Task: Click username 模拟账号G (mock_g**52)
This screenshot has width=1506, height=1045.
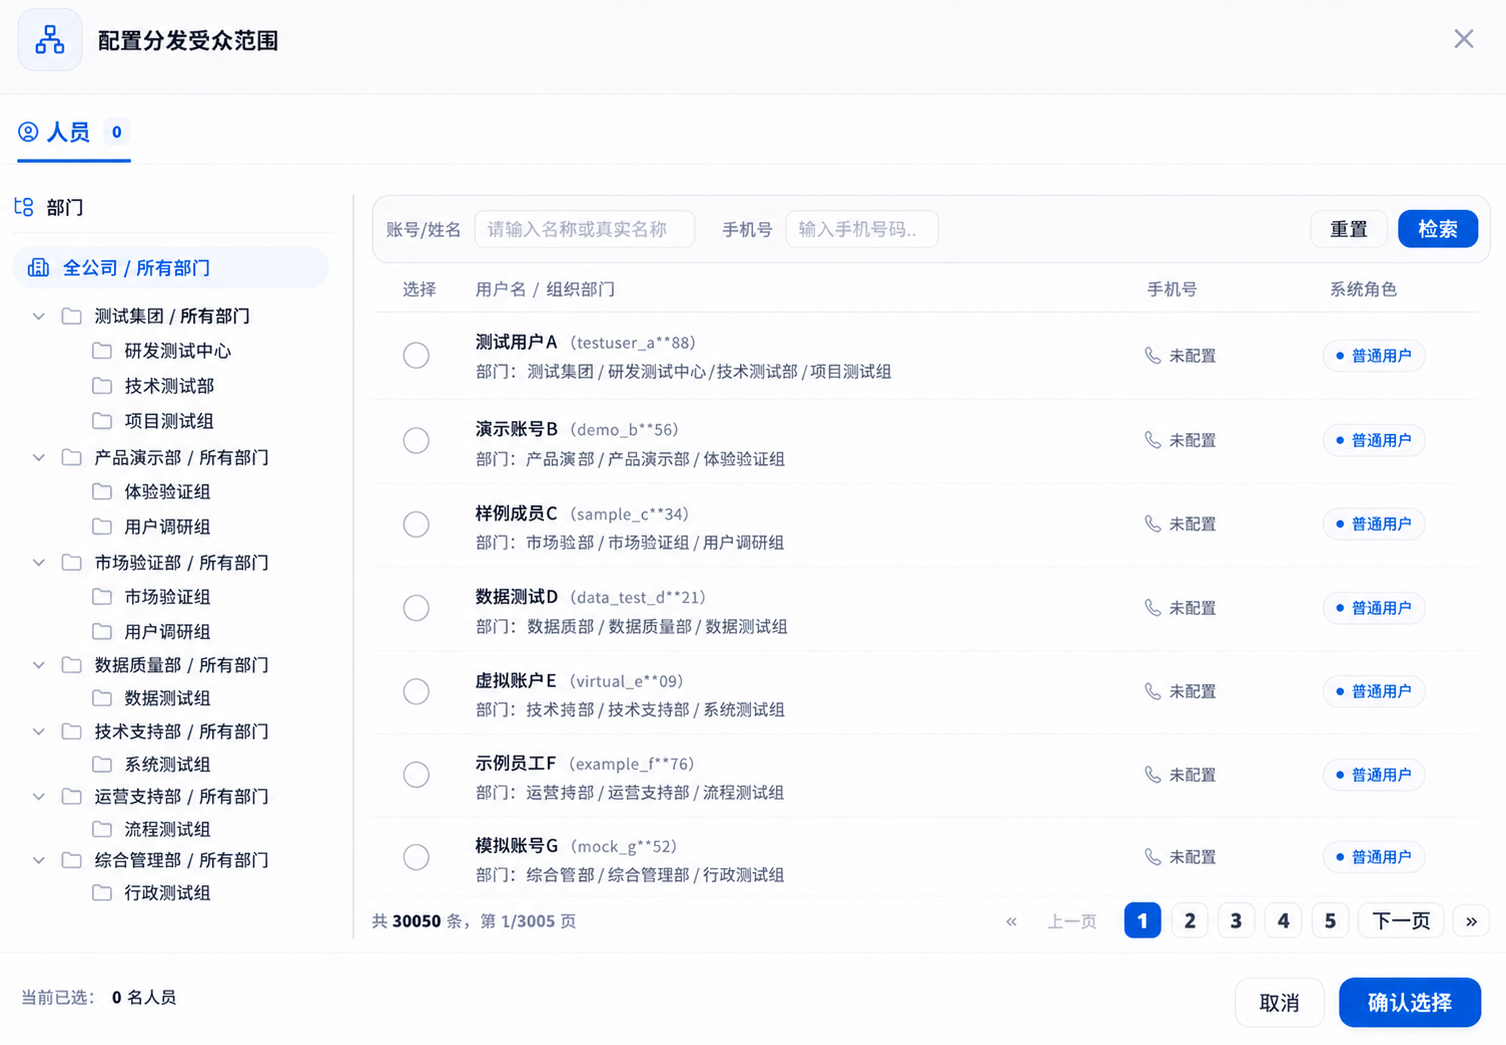Action: (576, 846)
